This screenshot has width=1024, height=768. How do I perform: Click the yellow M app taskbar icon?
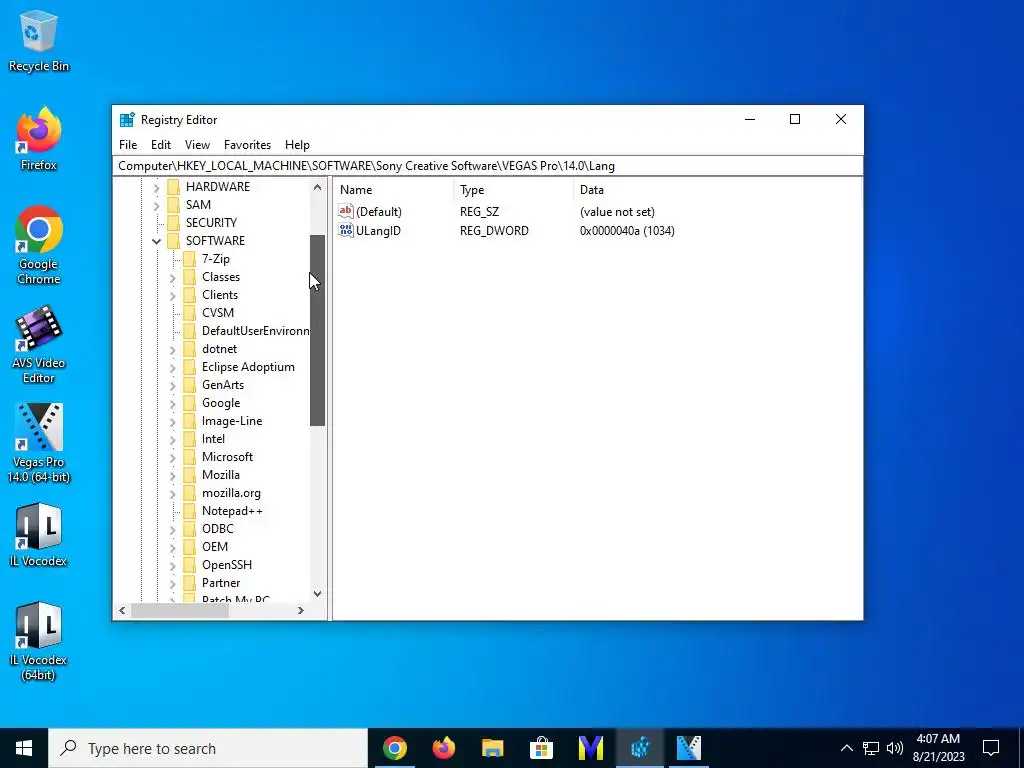[590, 748]
